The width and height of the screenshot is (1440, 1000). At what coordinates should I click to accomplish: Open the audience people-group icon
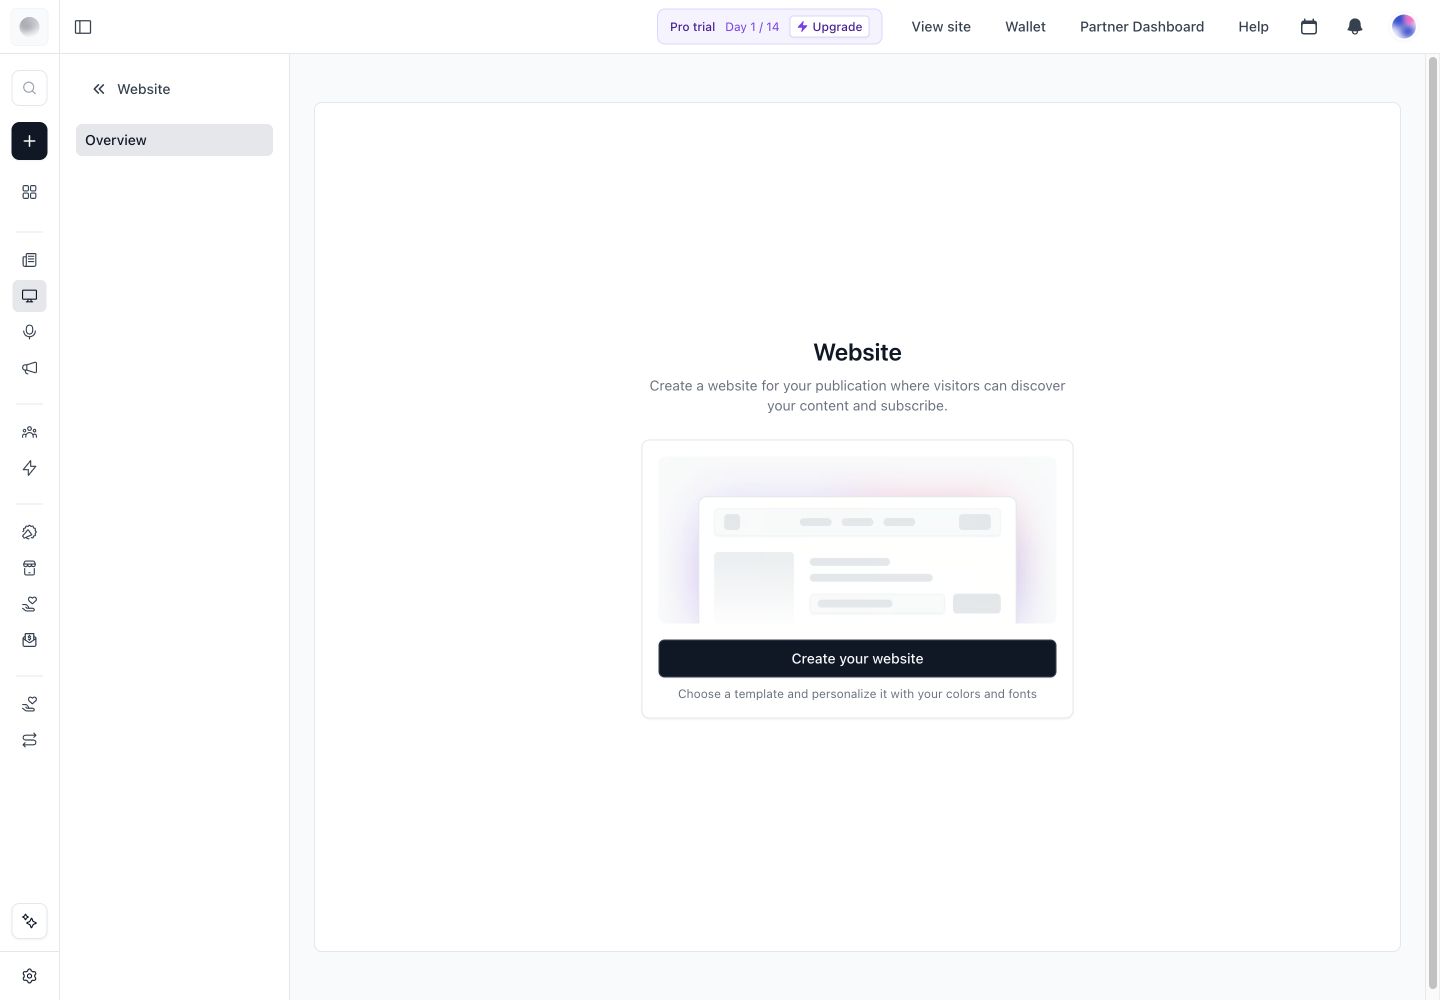pyautogui.click(x=29, y=432)
